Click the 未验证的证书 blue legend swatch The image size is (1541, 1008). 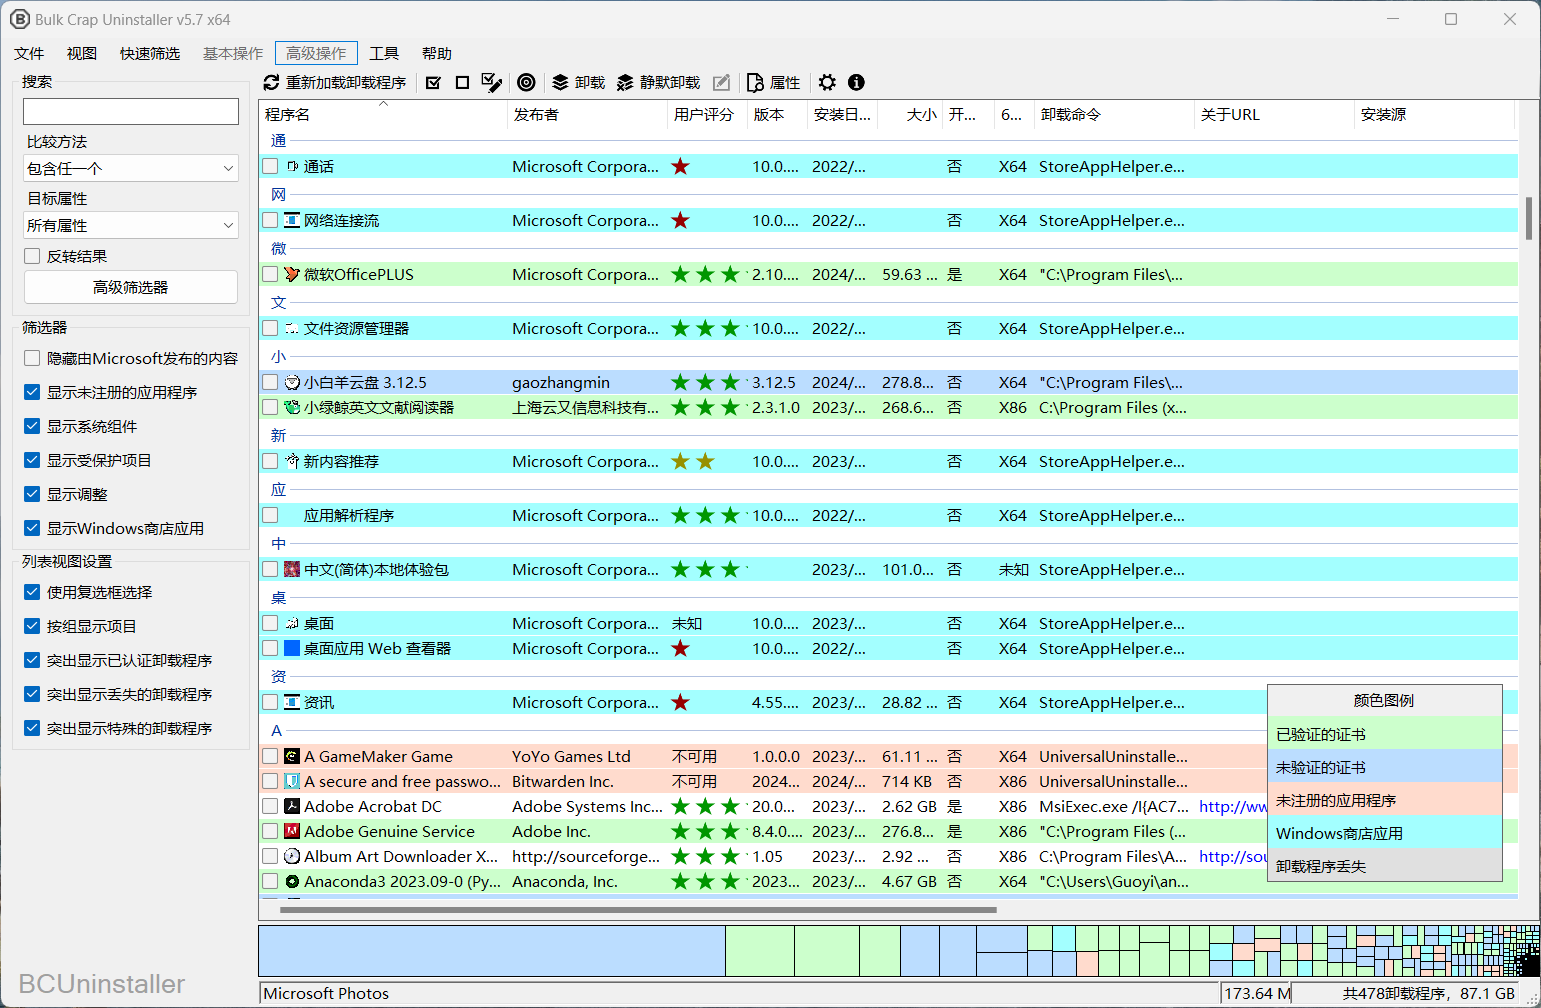tap(1384, 767)
